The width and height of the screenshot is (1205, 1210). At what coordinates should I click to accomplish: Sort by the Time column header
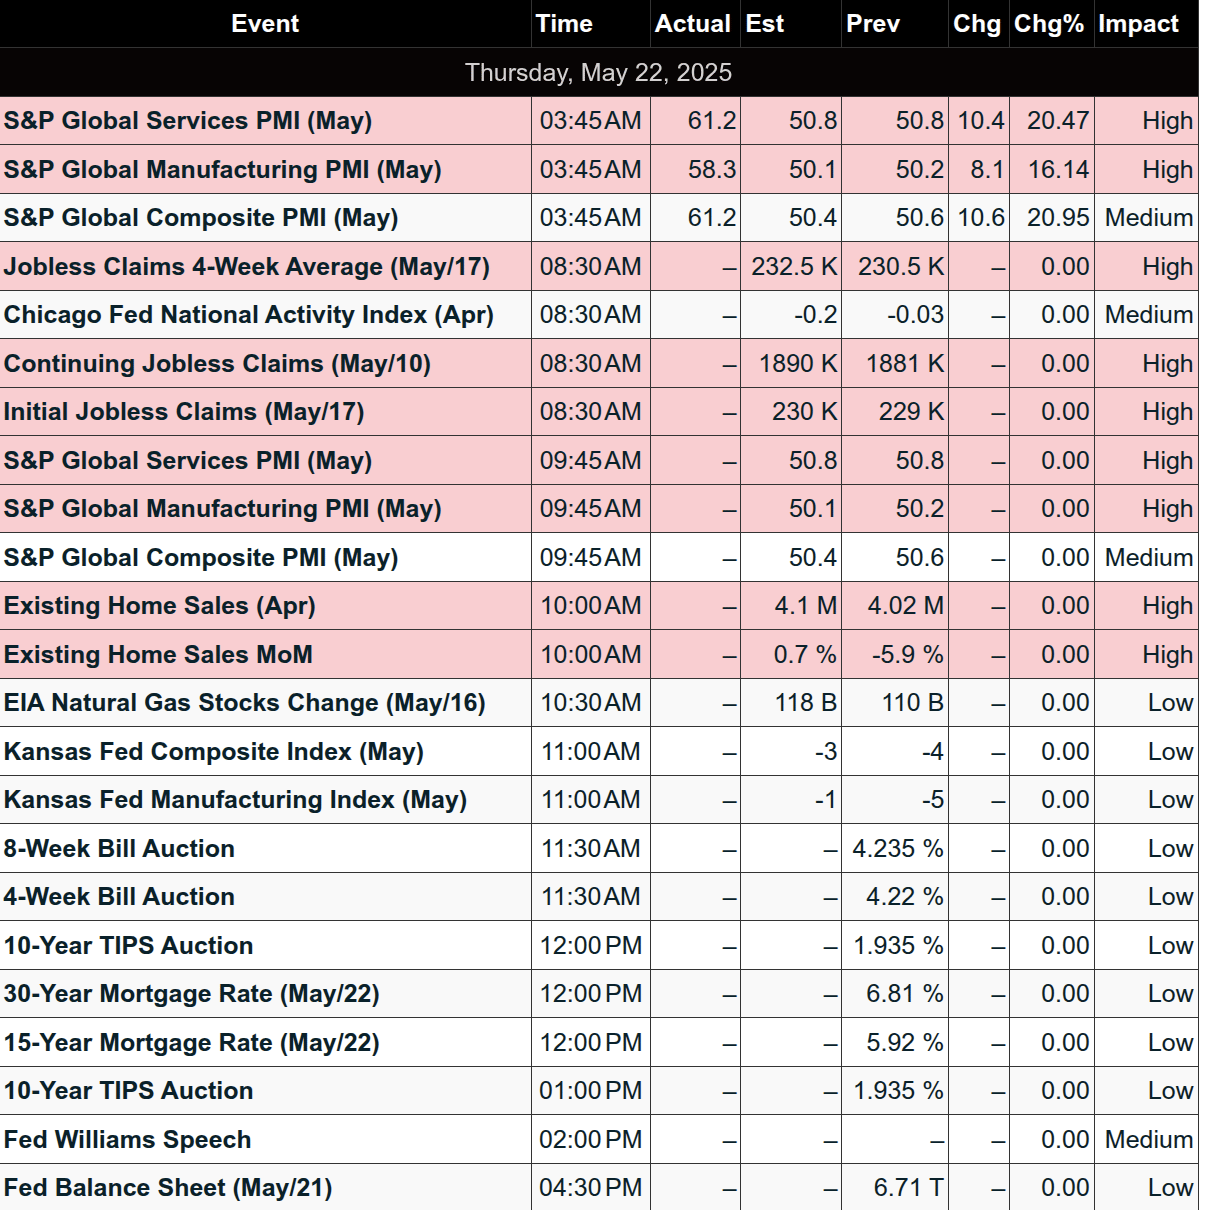click(x=564, y=24)
